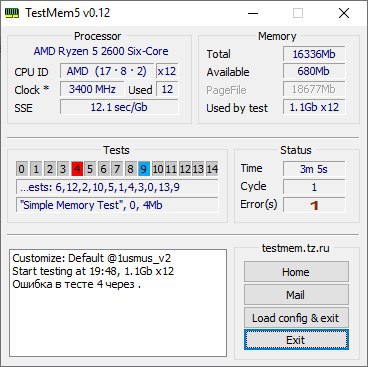368x367 pixels.
Task: Click test number 0 box
Action: coord(22,169)
